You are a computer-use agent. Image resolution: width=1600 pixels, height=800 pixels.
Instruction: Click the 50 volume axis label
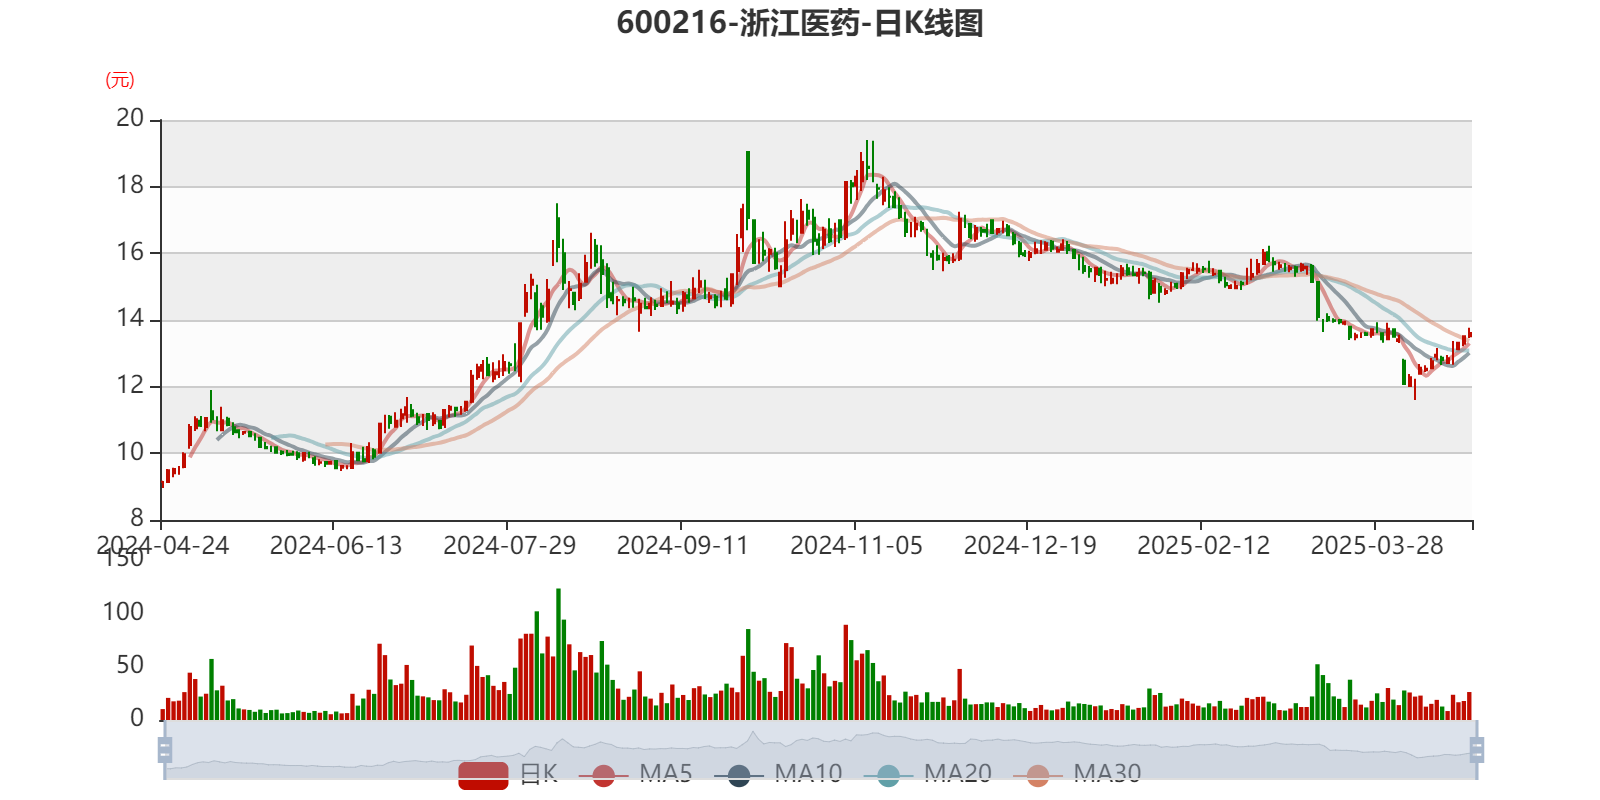click(130, 665)
